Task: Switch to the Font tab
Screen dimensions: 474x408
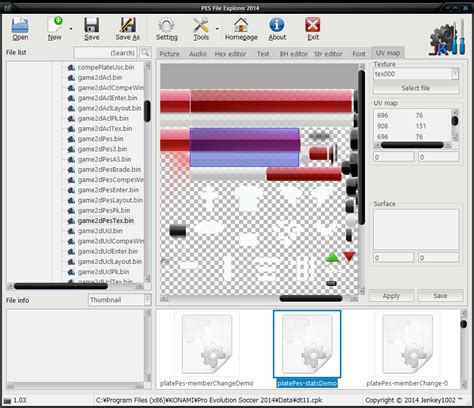Action: pos(359,54)
